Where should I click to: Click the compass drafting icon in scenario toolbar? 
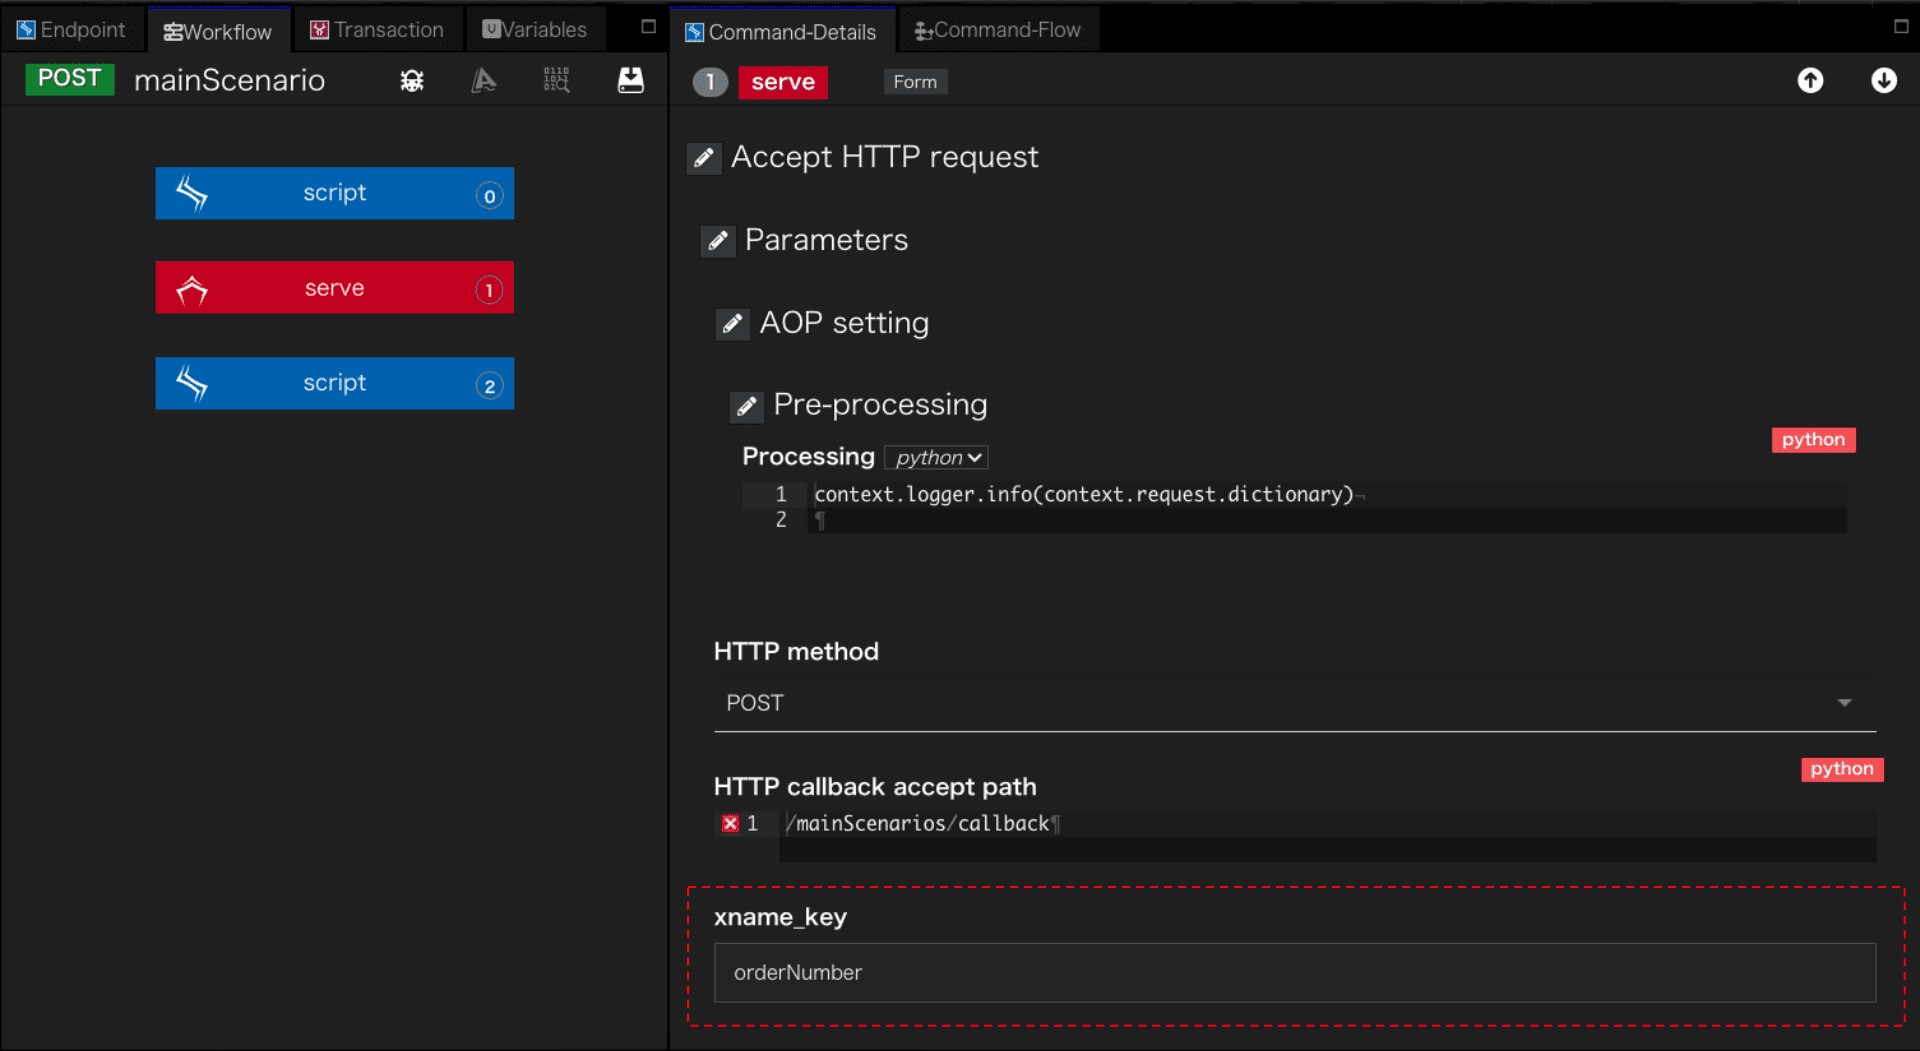tap(484, 80)
